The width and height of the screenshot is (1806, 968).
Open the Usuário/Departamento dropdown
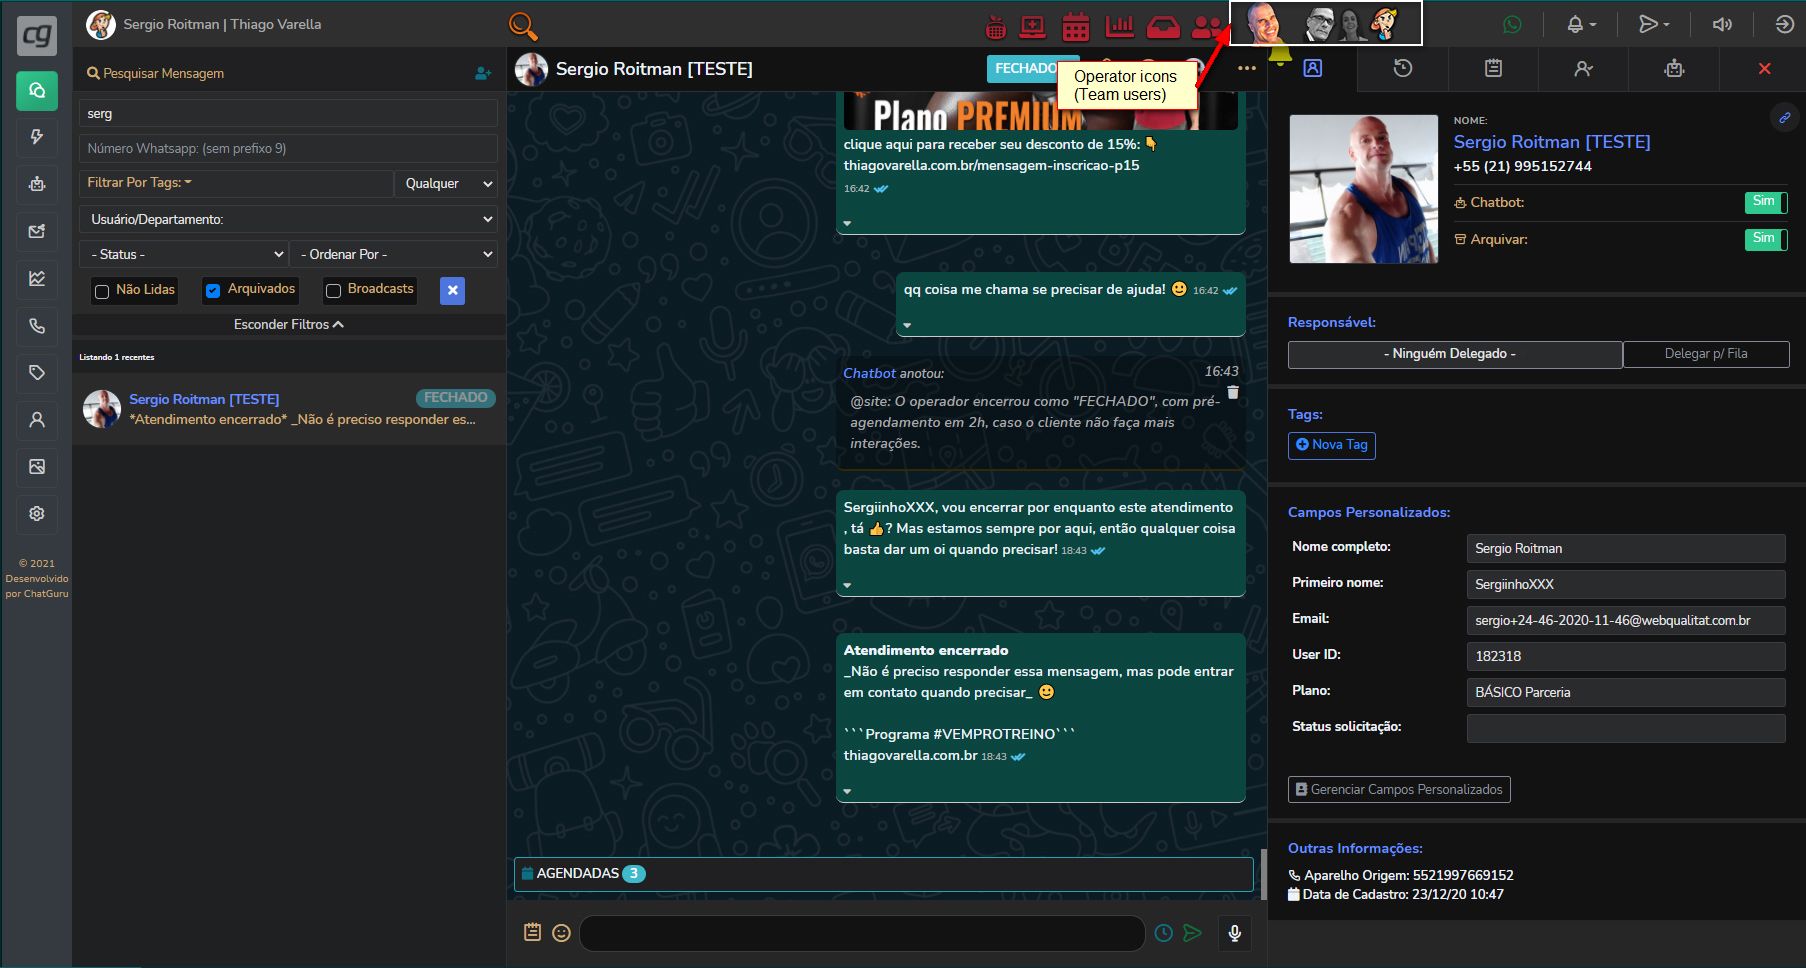pos(288,219)
